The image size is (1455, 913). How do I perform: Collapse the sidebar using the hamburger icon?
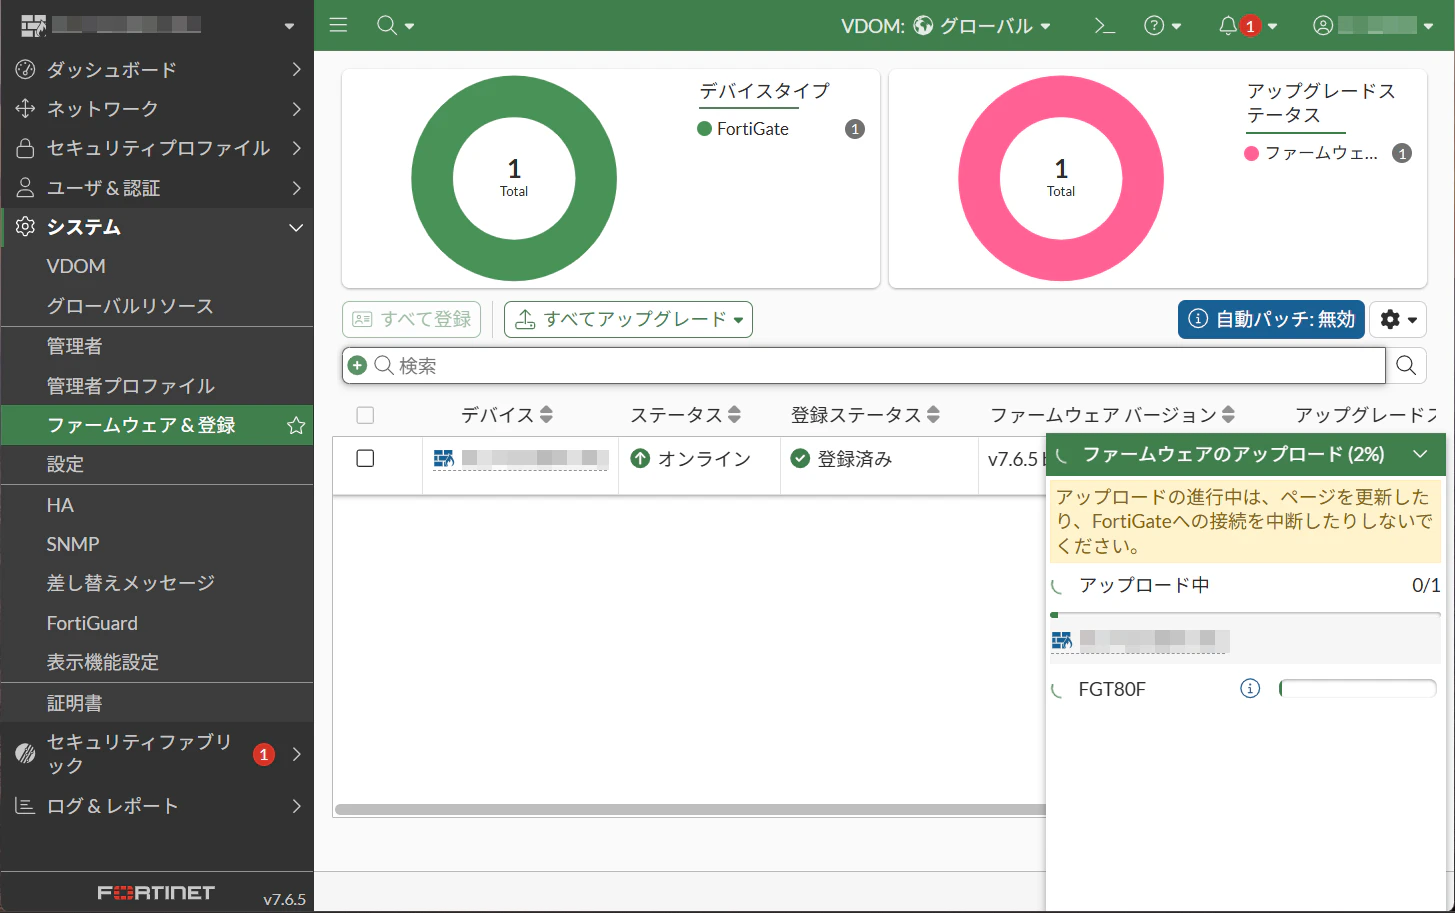(337, 25)
